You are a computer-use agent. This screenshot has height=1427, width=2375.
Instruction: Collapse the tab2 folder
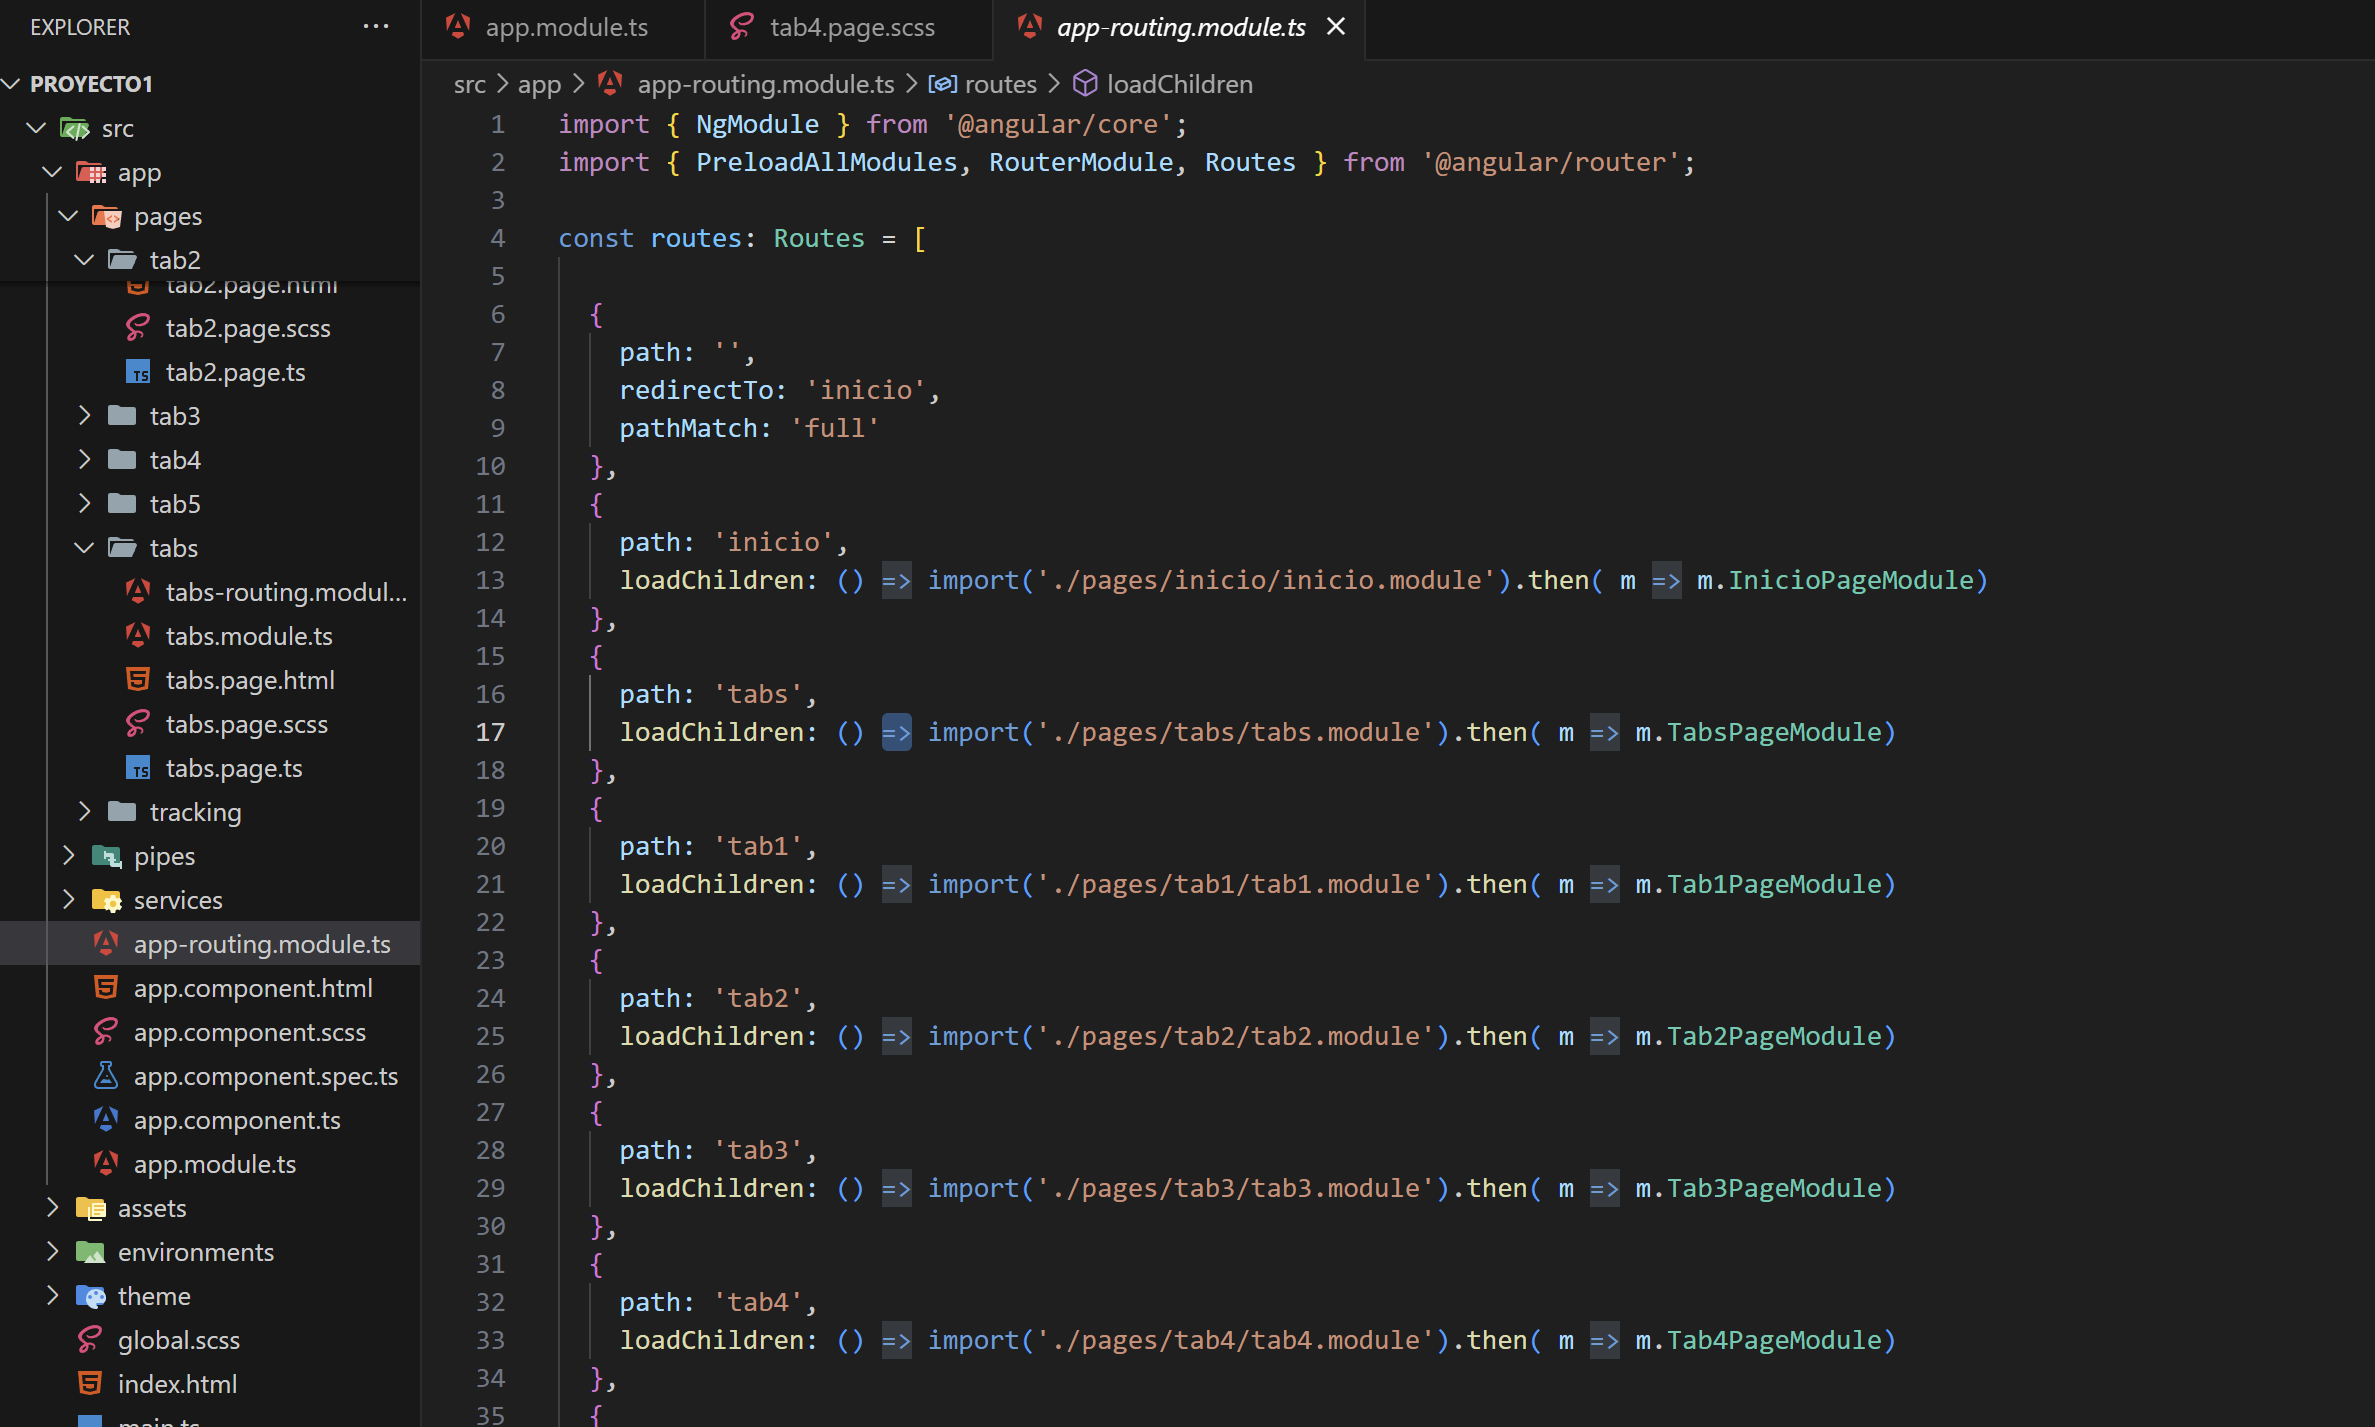(85, 260)
